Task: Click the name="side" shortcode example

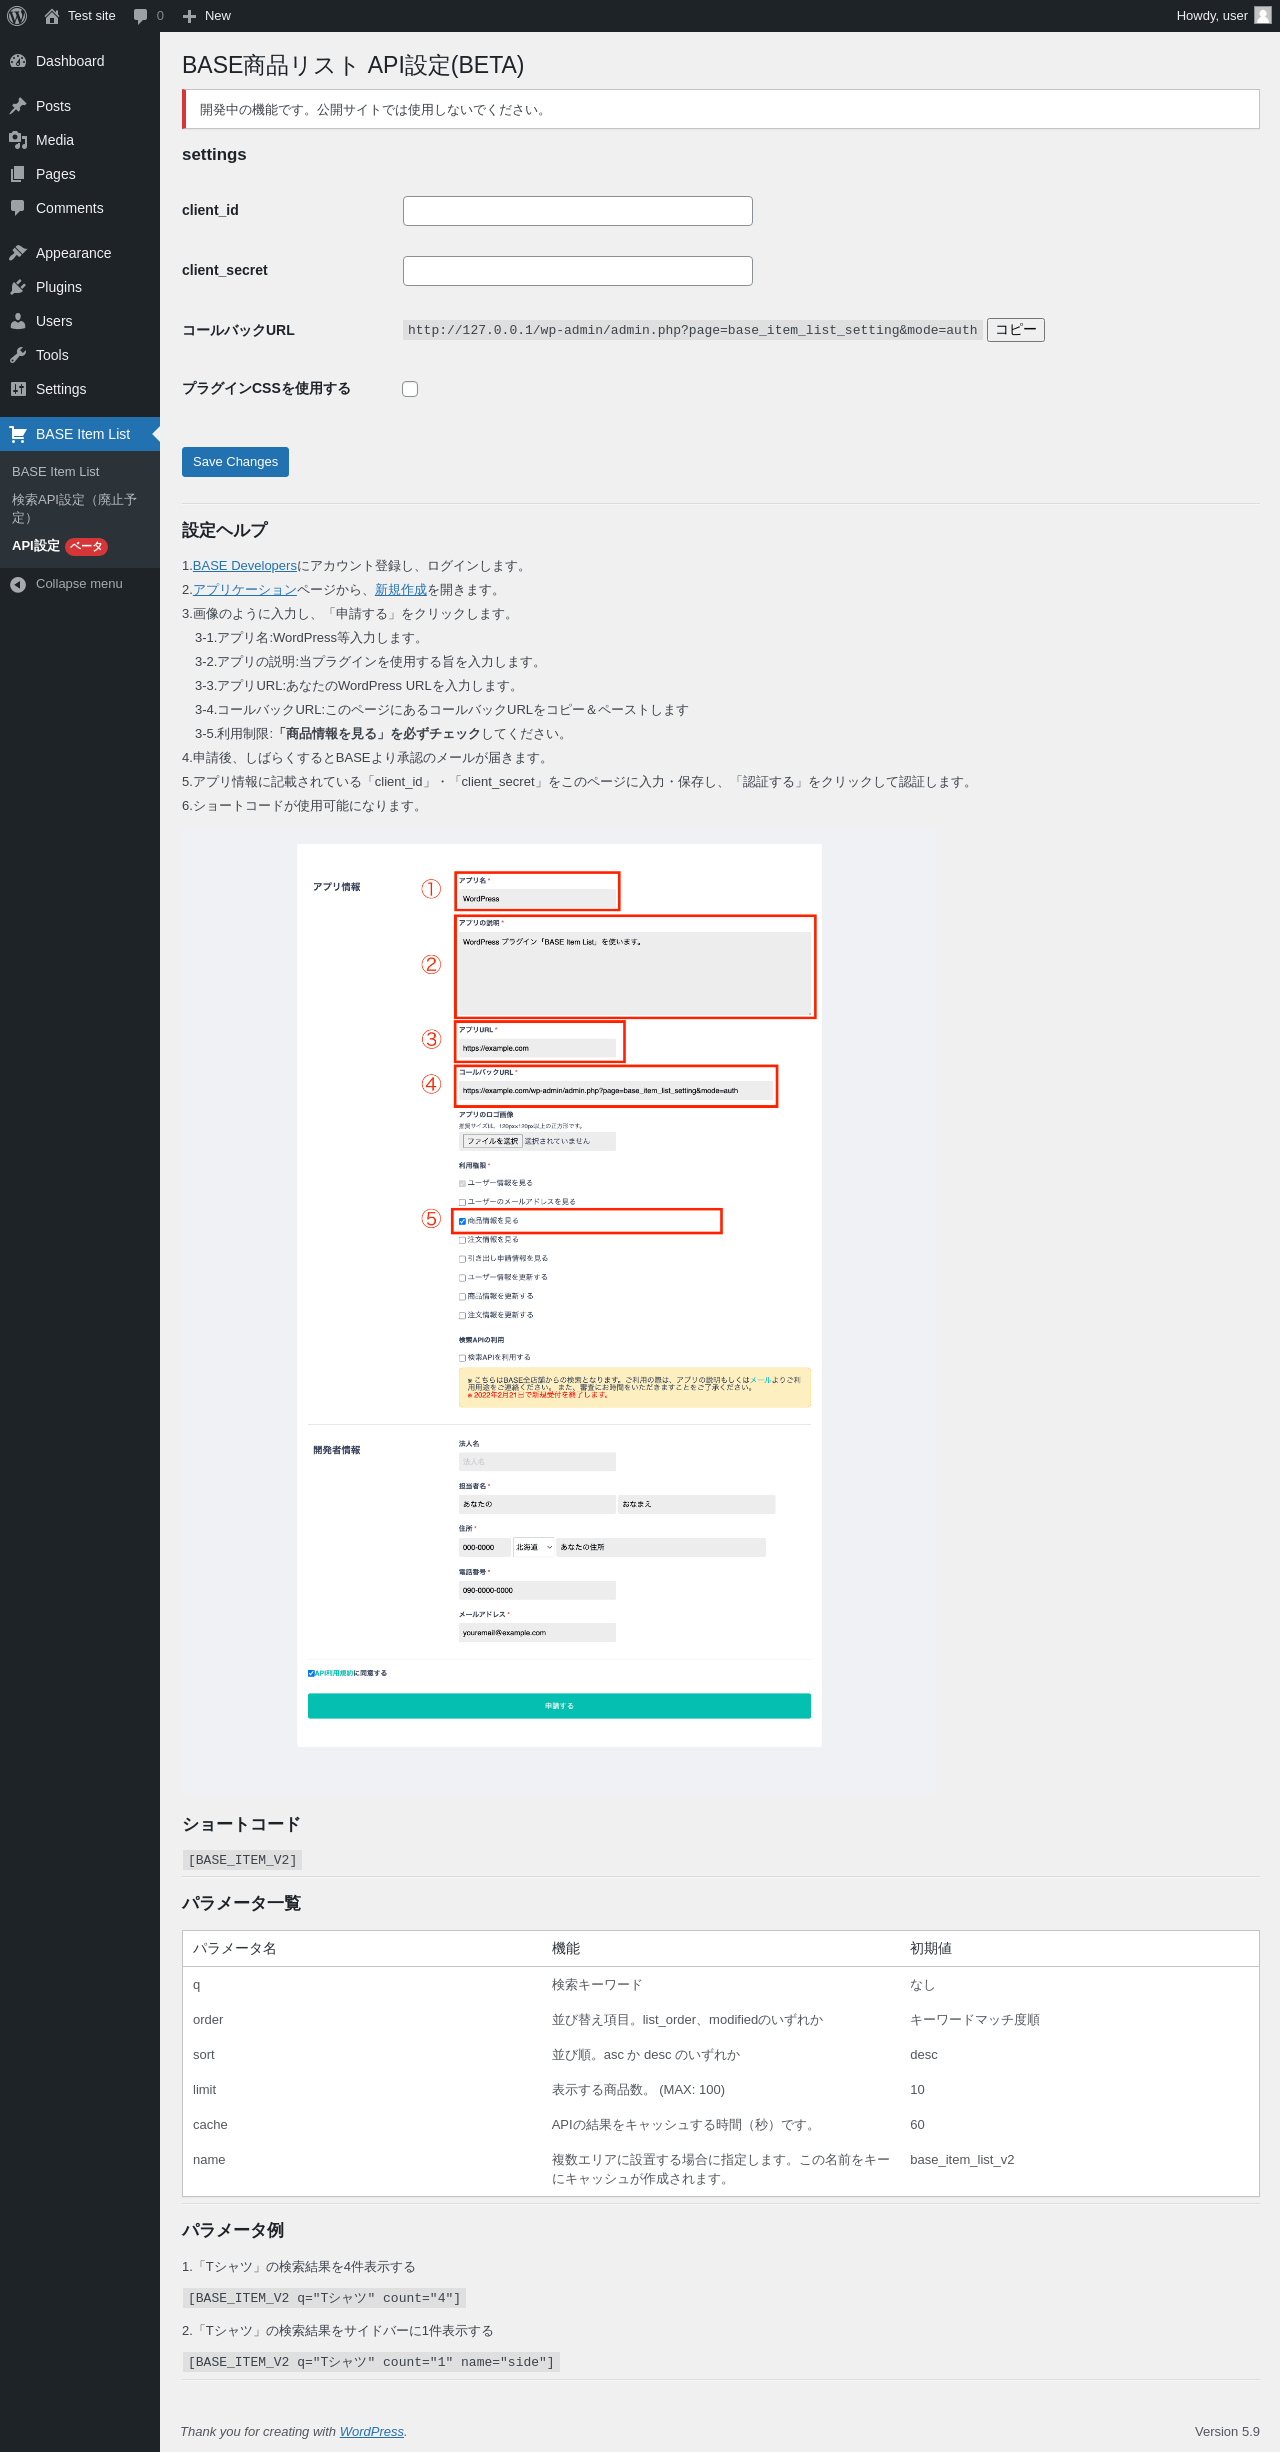Action: tap(371, 2362)
